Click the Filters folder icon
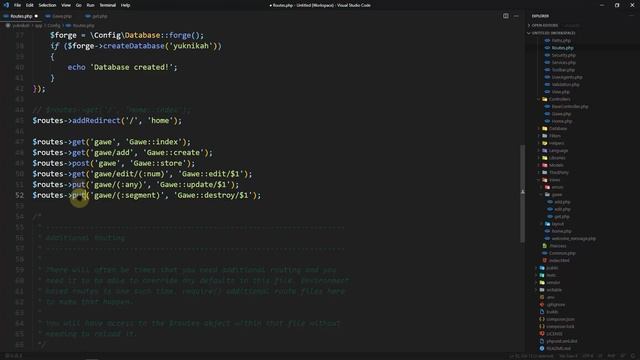This screenshot has height=360, width=640. point(544,136)
